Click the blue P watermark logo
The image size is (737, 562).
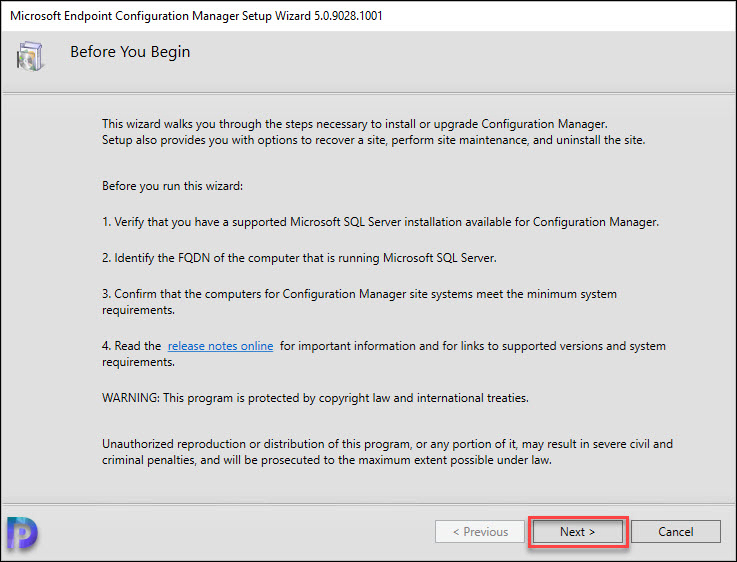coord(22,532)
